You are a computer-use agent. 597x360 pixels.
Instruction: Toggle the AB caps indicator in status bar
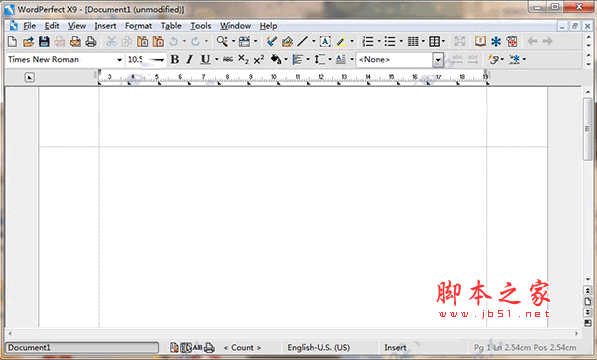coord(198,347)
